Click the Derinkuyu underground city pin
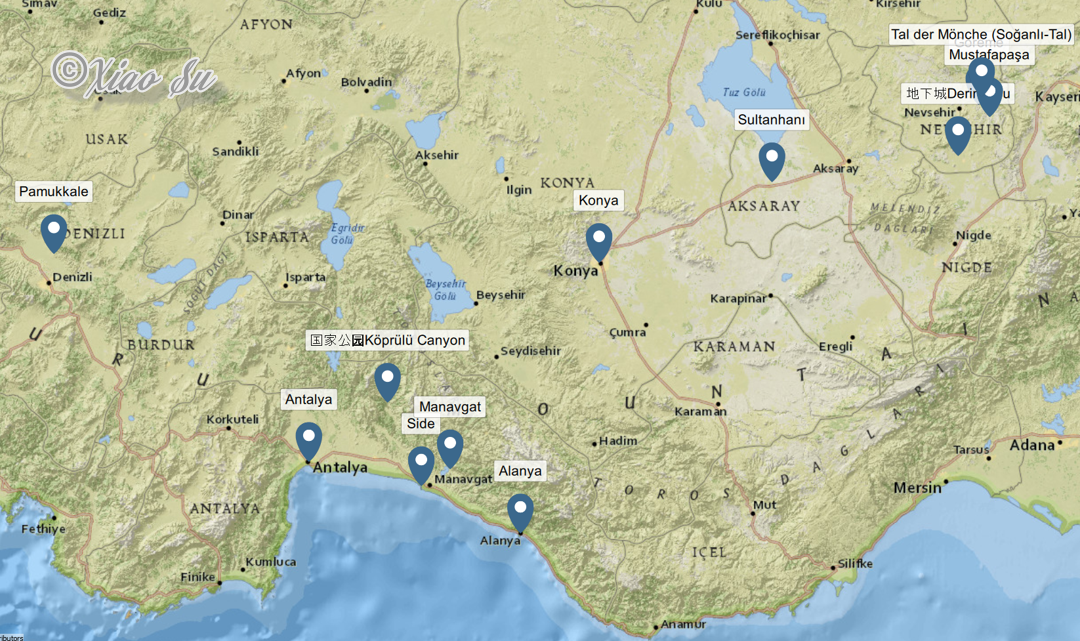Viewport: 1080px width, 641px height. pos(958,133)
